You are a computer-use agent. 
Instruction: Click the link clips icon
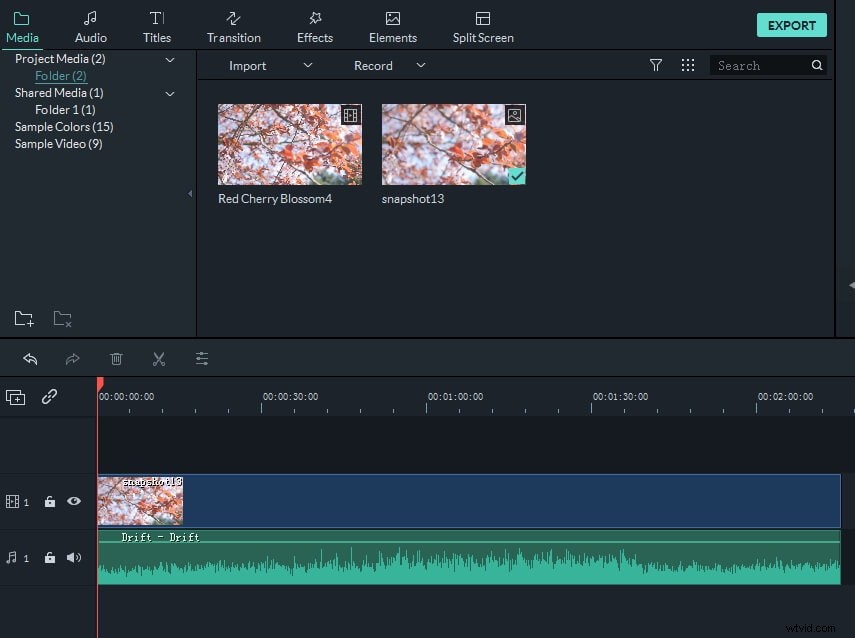(x=48, y=397)
